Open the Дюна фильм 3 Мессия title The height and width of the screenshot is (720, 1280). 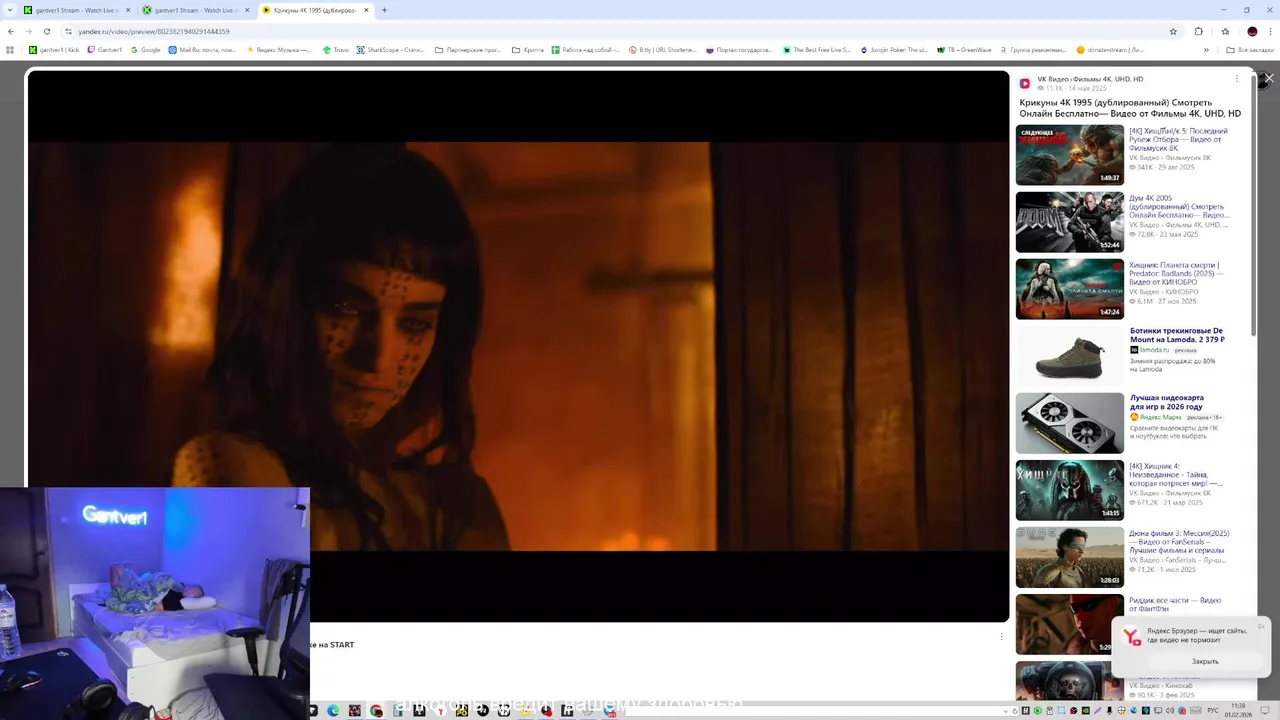pyautogui.click(x=1179, y=541)
